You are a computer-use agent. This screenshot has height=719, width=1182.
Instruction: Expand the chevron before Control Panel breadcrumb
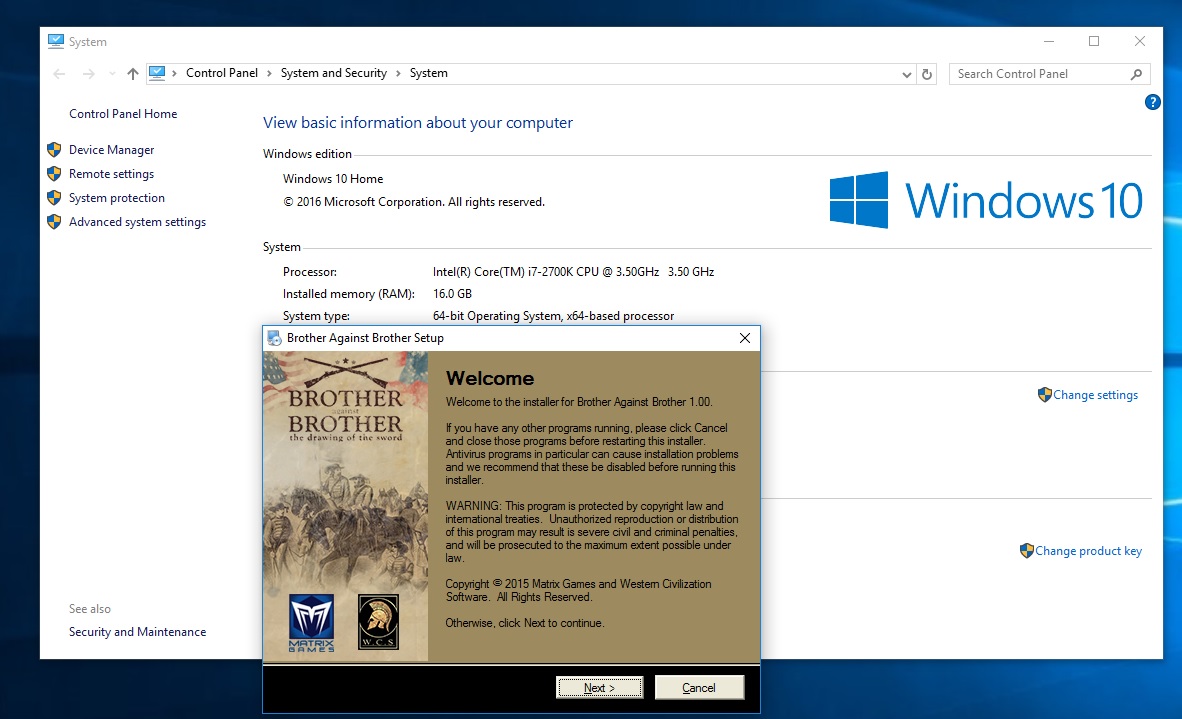(174, 73)
